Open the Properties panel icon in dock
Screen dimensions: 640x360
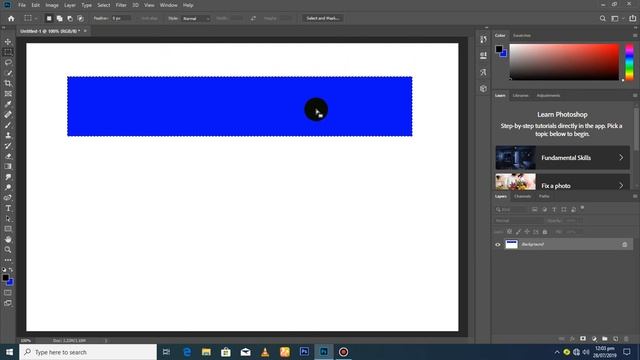point(483,56)
